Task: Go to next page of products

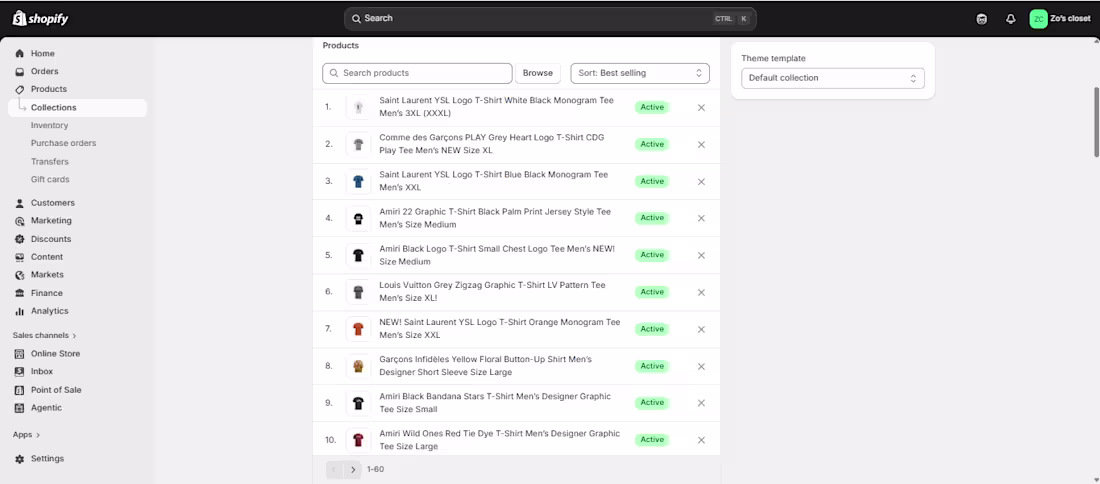Action: [x=353, y=470]
